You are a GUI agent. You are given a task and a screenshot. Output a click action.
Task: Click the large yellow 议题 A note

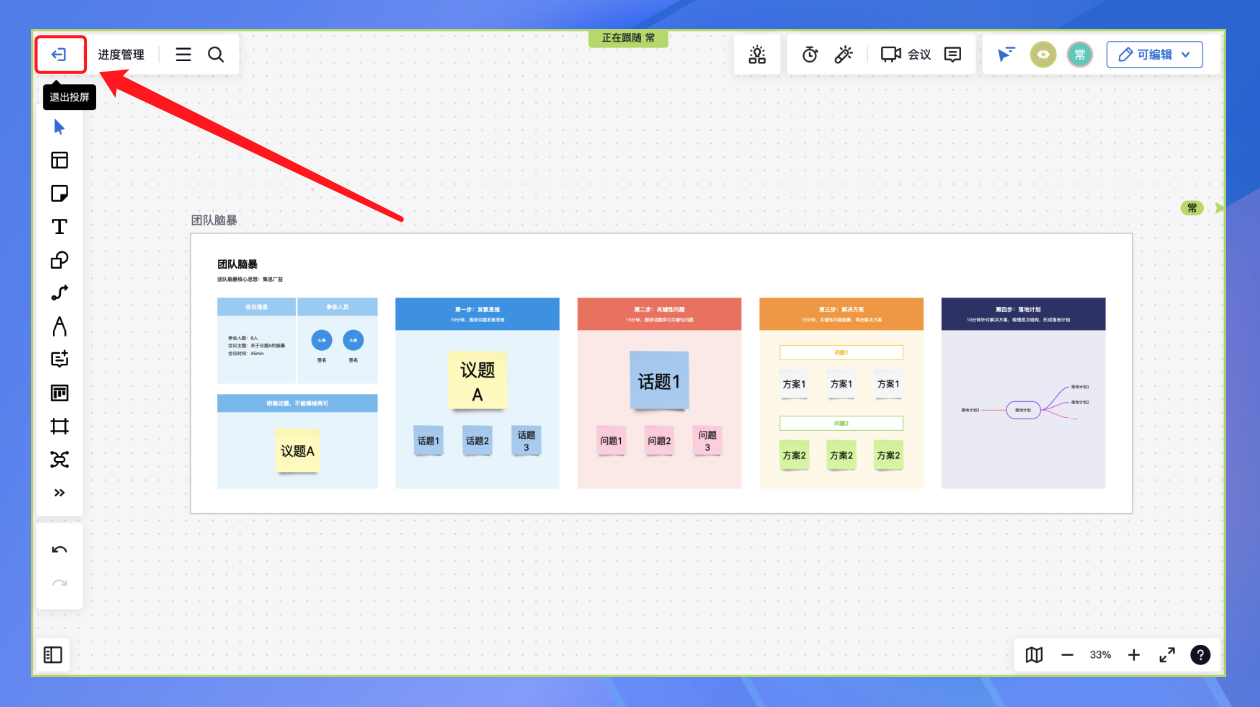coord(477,381)
